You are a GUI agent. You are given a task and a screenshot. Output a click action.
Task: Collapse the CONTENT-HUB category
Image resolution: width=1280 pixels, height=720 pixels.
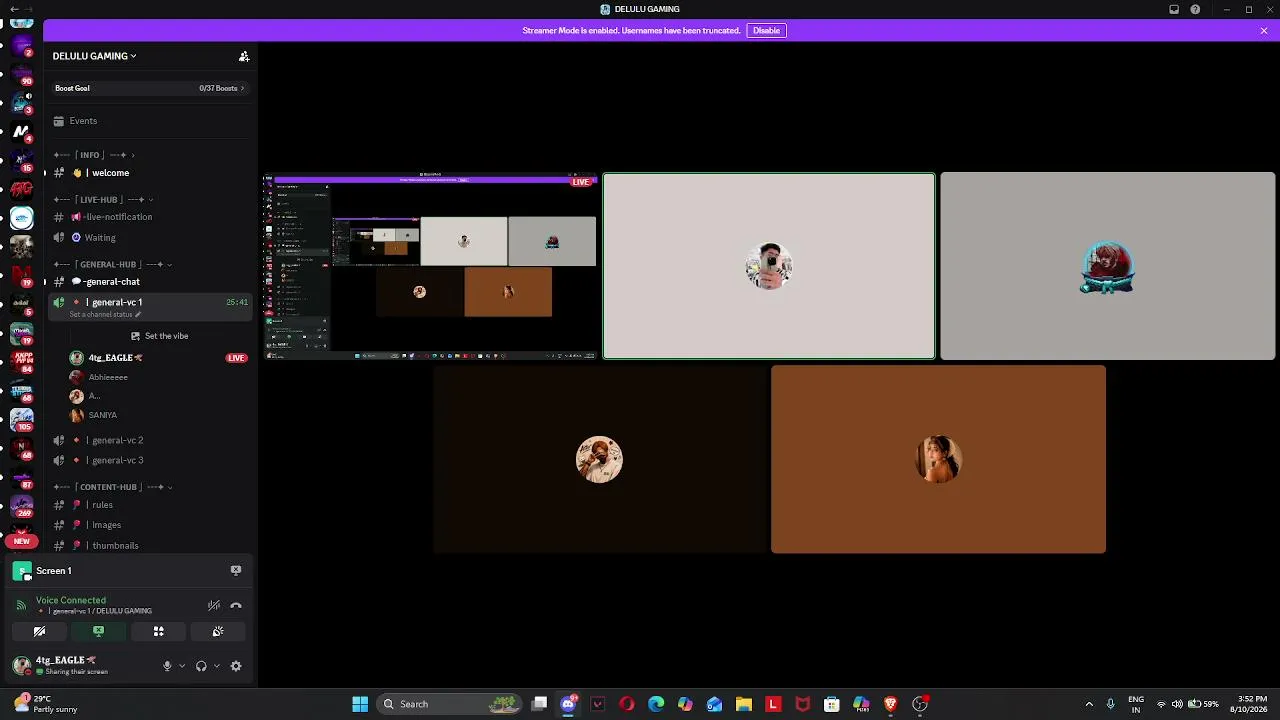[112, 487]
